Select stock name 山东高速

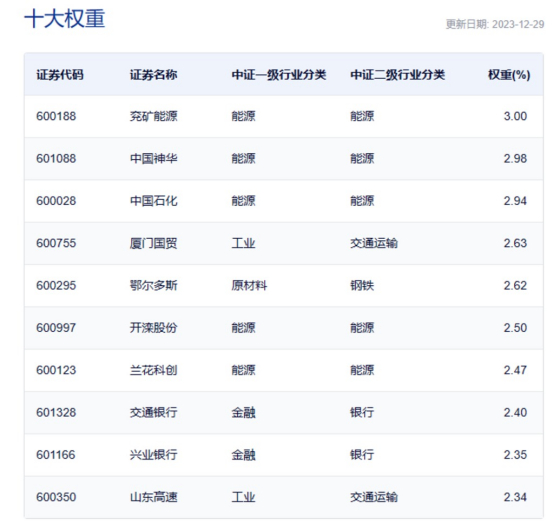coord(153,497)
